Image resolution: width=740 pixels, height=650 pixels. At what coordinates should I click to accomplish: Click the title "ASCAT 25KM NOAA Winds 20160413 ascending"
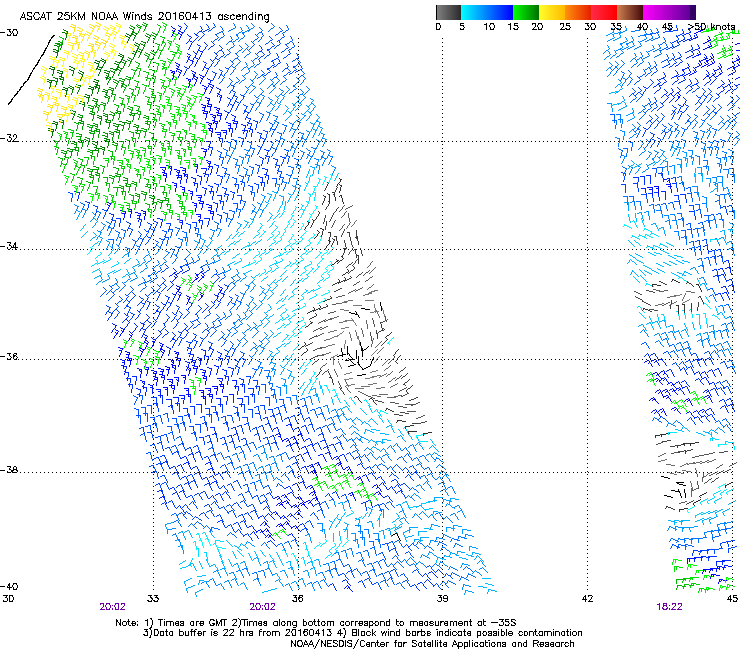[144, 17]
